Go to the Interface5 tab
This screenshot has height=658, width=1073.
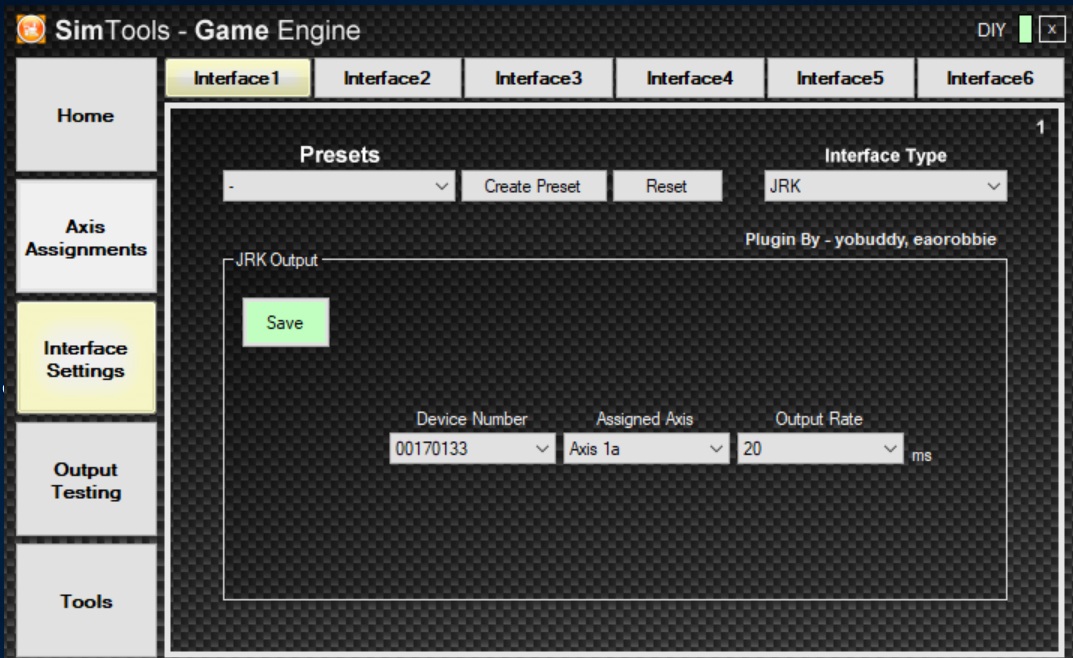point(840,78)
